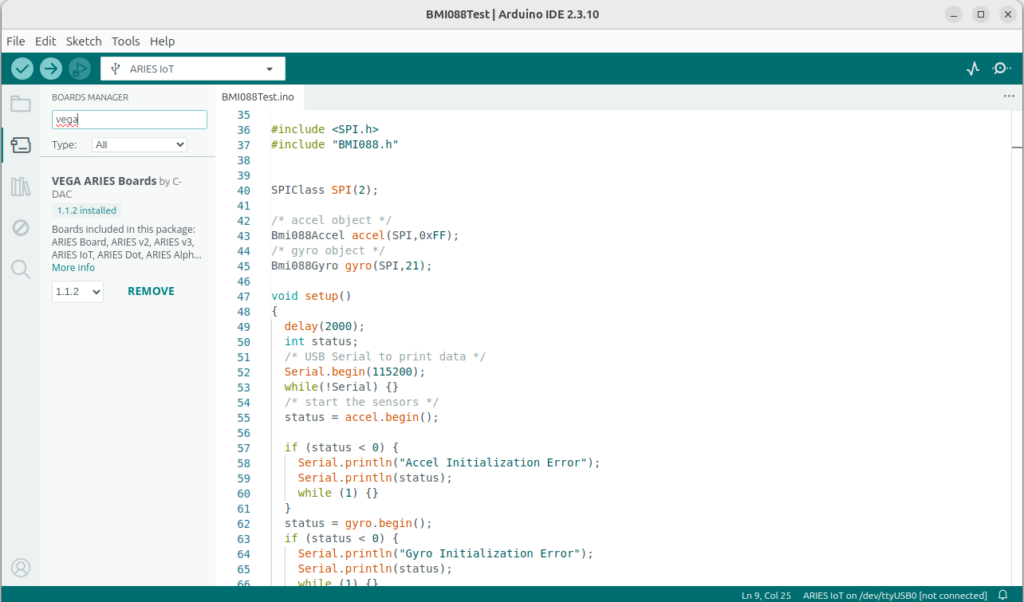Open the Type filter dropdown
Screen dimensions: 1024x602
coord(139,145)
